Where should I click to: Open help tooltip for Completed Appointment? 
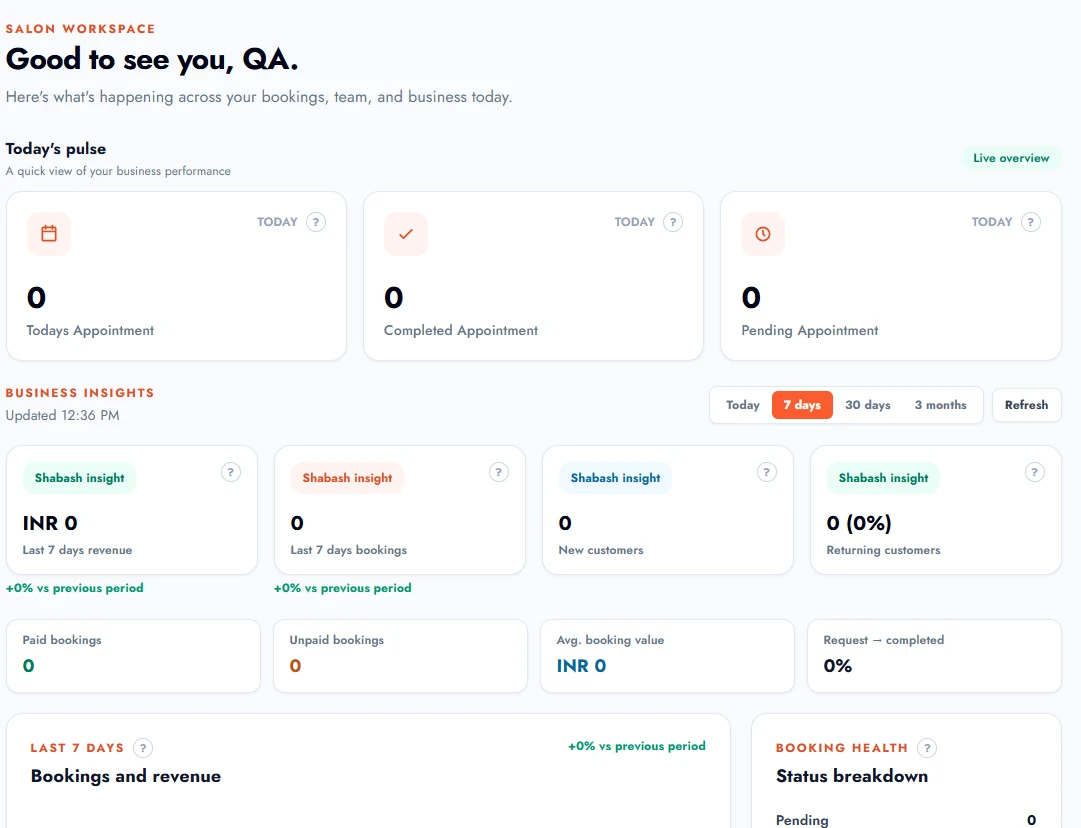673,222
